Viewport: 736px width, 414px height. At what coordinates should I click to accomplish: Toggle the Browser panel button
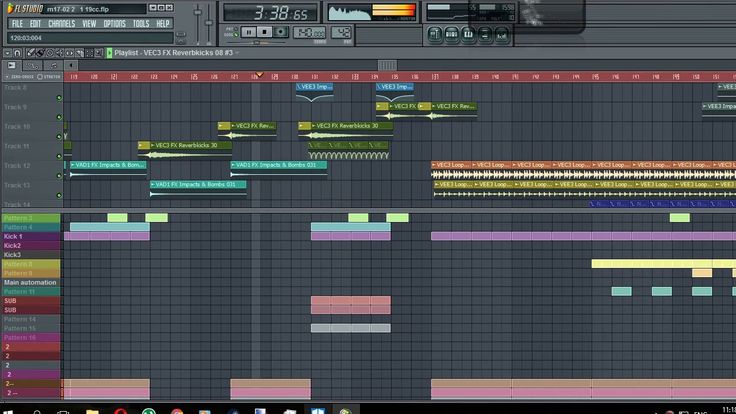pos(485,35)
